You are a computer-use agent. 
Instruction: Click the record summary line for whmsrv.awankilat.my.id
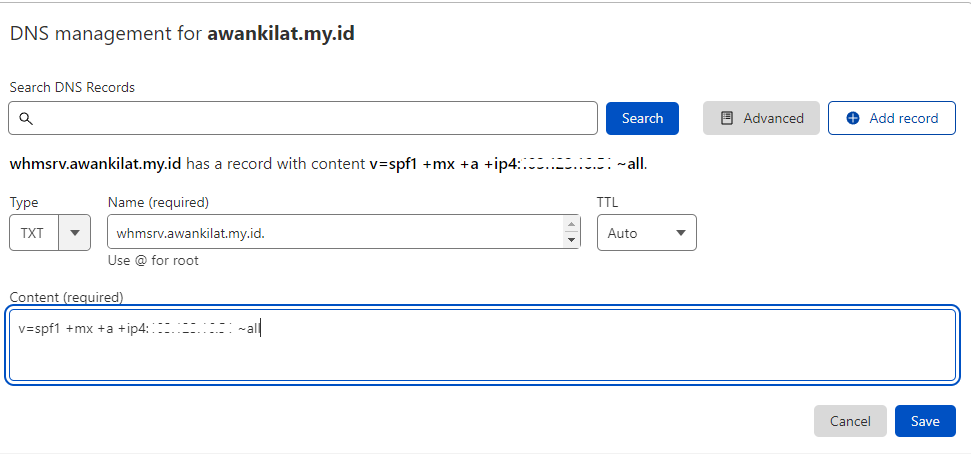(x=329, y=164)
